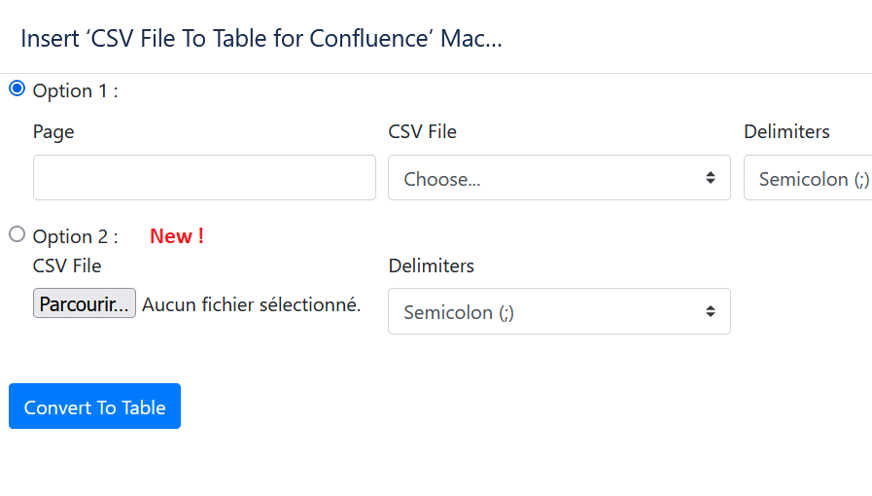This screenshot has width=872, height=496.
Task: Click the "Delimiters" label under Option 2
Action: click(x=431, y=266)
